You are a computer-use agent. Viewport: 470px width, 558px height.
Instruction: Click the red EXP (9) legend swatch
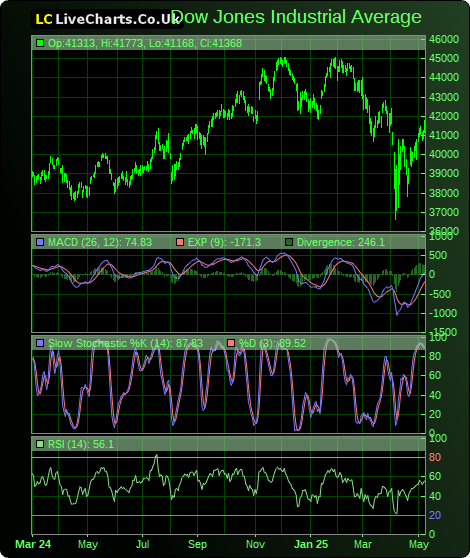click(180, 242)
